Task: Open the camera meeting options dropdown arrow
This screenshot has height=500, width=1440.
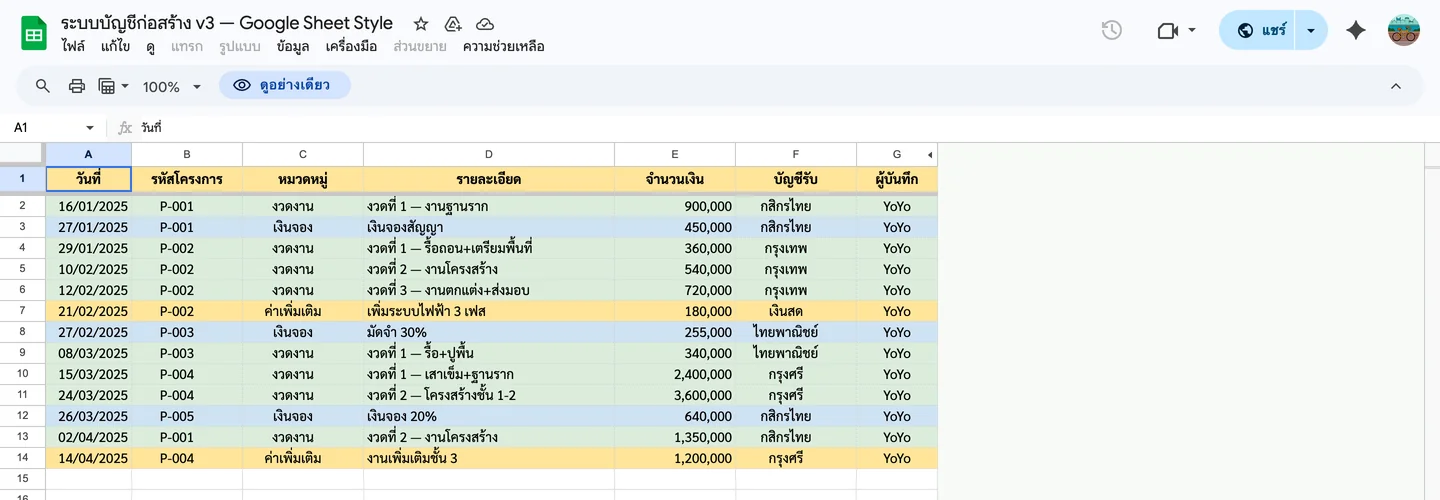Action: (1192, 31)
